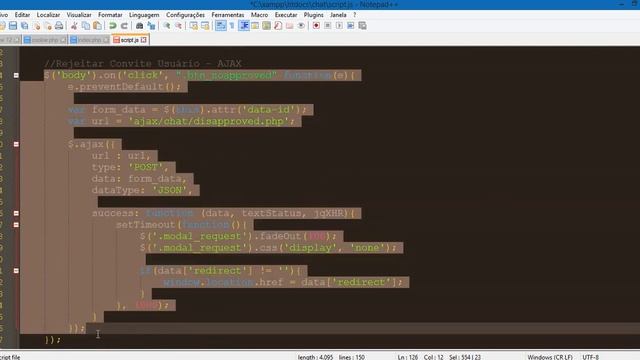Click the Run macro multiple times icon

350,26
